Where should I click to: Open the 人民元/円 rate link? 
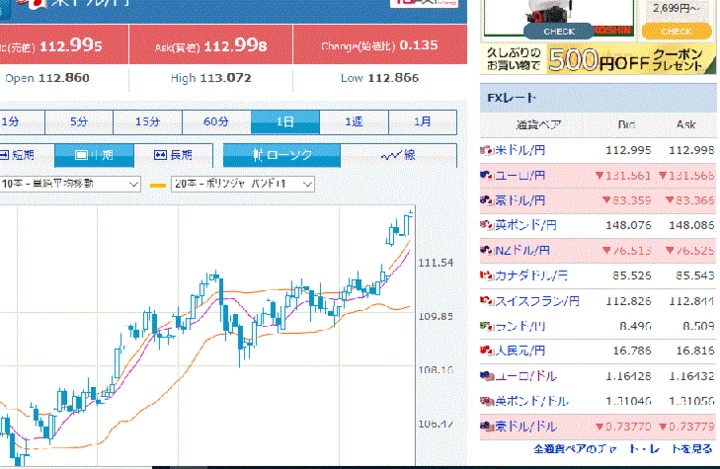click(x=520, y=351)
